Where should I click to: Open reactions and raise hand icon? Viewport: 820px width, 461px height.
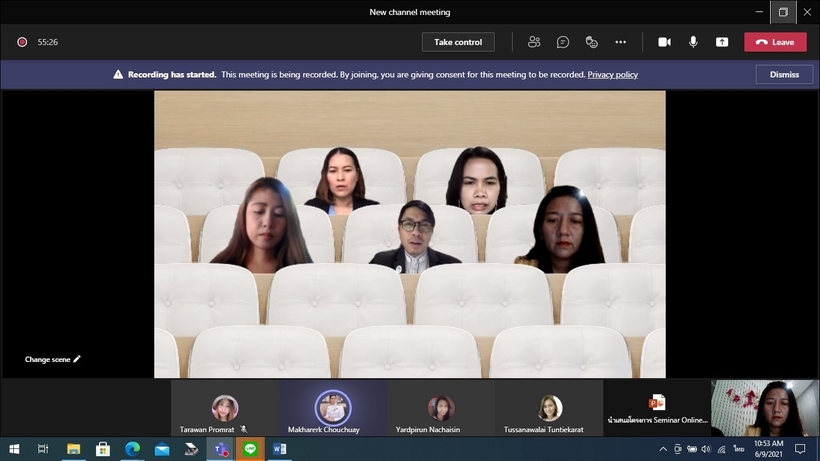point(591,42)
